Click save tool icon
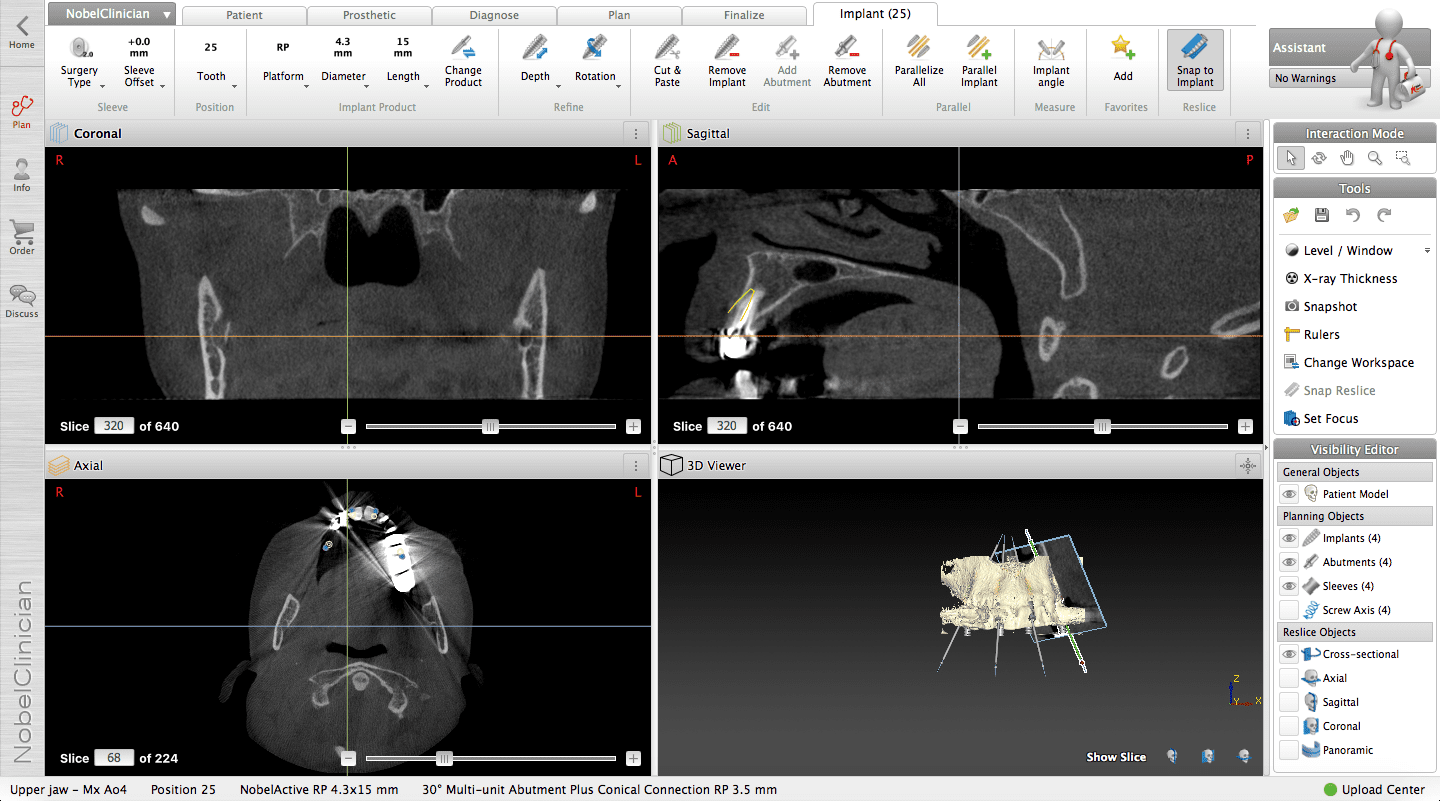1440x801 pixels. (x=1321, y=215)
